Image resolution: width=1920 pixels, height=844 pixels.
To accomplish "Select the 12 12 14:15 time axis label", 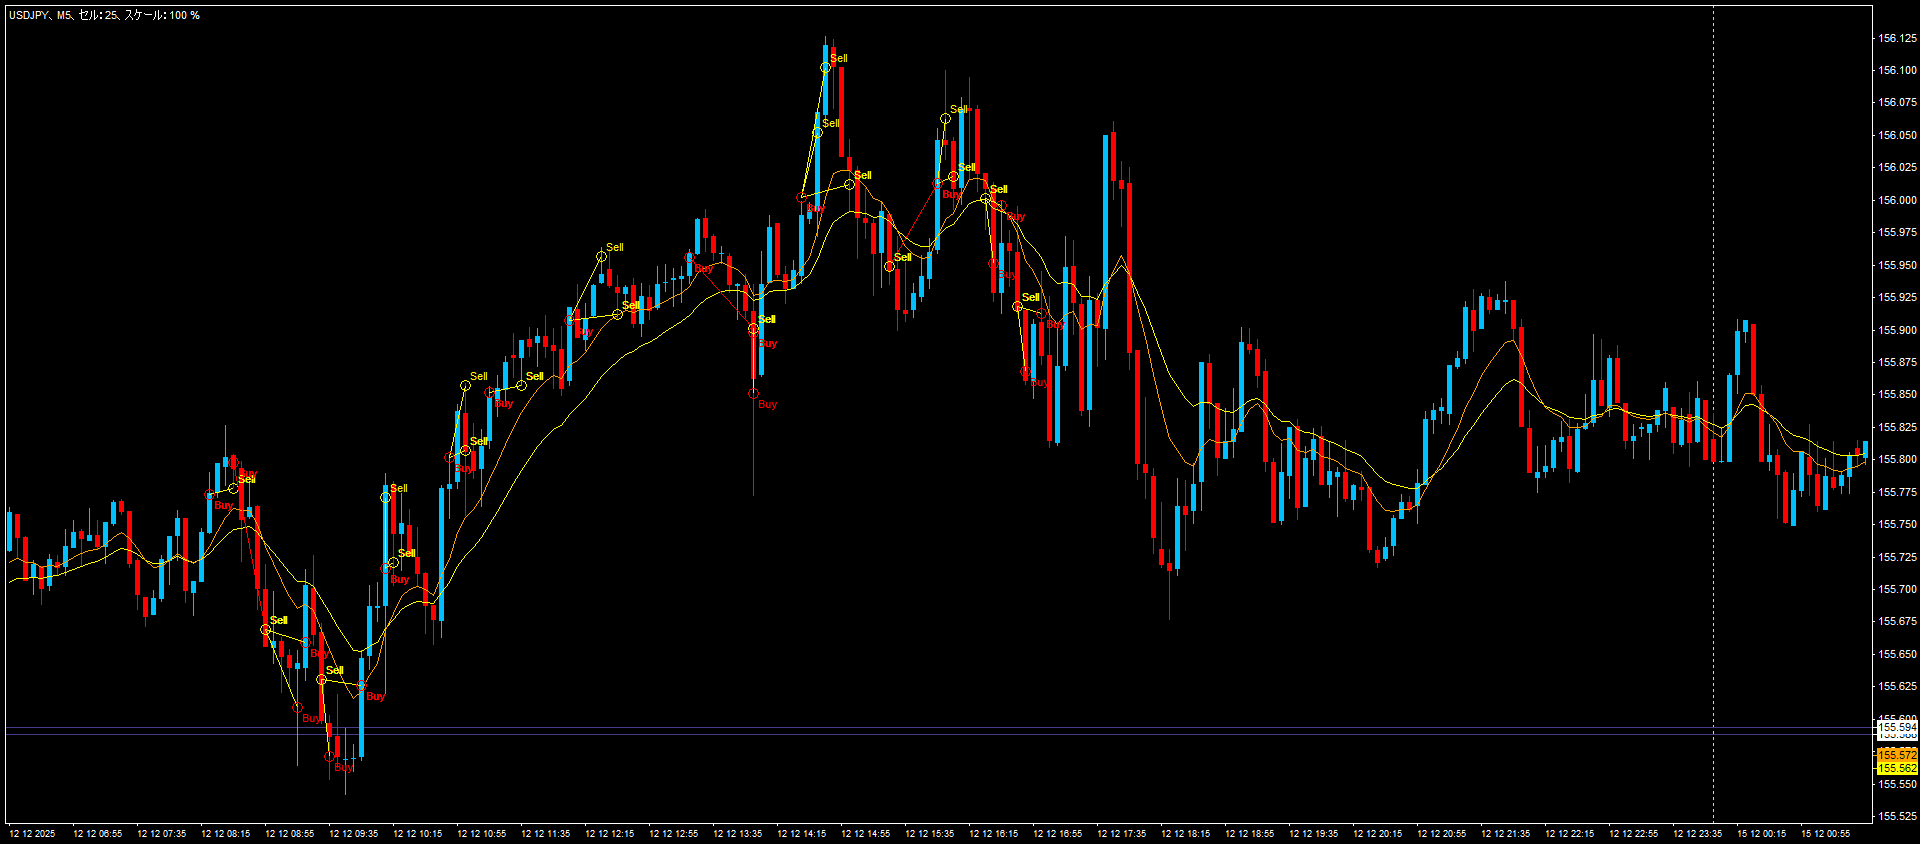I will [x=801, y=833].
